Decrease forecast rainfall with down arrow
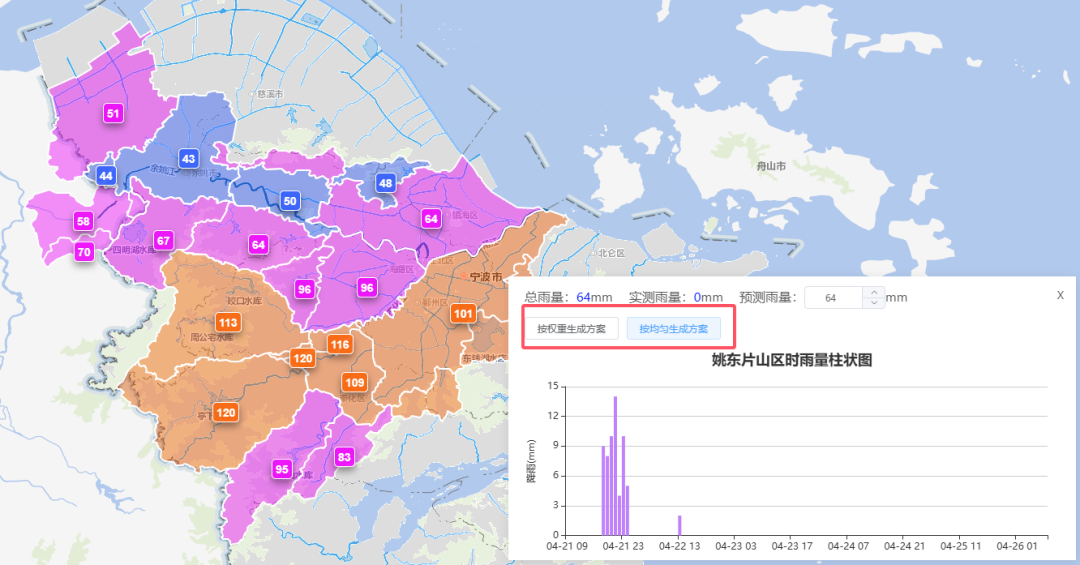The width and height of the screenshot is (1080, 565). coord(873,303)
